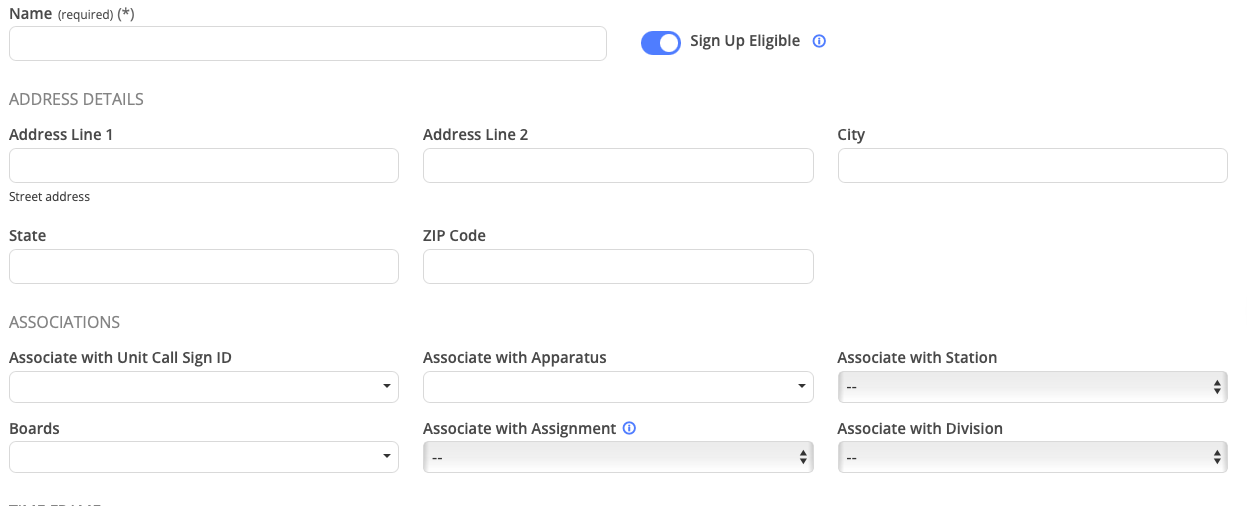Toggle the Sign Up Eligible switch
Viewport: 1247px width, 506px height.
click(660, 43)
